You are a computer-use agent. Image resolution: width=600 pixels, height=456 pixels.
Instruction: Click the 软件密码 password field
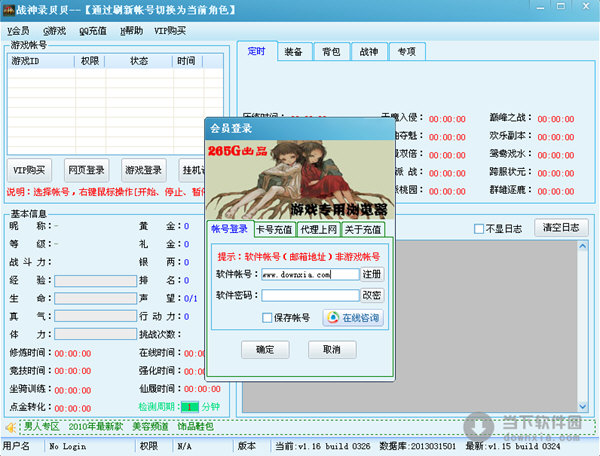pyautogui.click(x=310, y=295)
